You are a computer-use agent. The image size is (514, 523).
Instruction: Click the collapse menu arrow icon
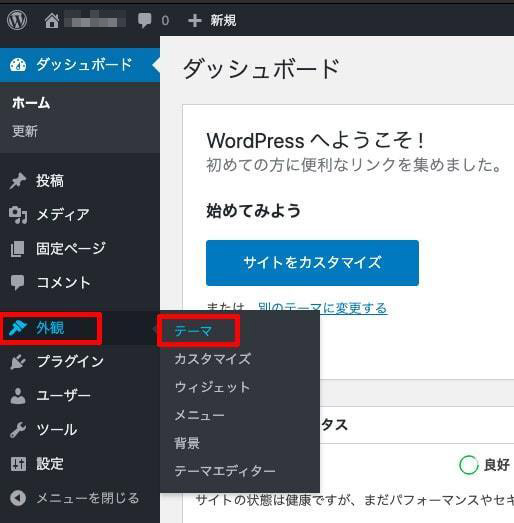18,498
